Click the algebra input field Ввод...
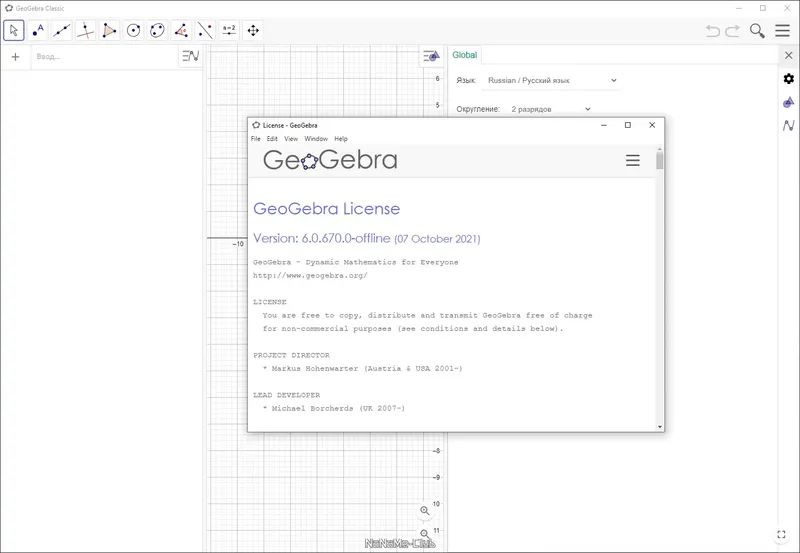 coord(104,57)
